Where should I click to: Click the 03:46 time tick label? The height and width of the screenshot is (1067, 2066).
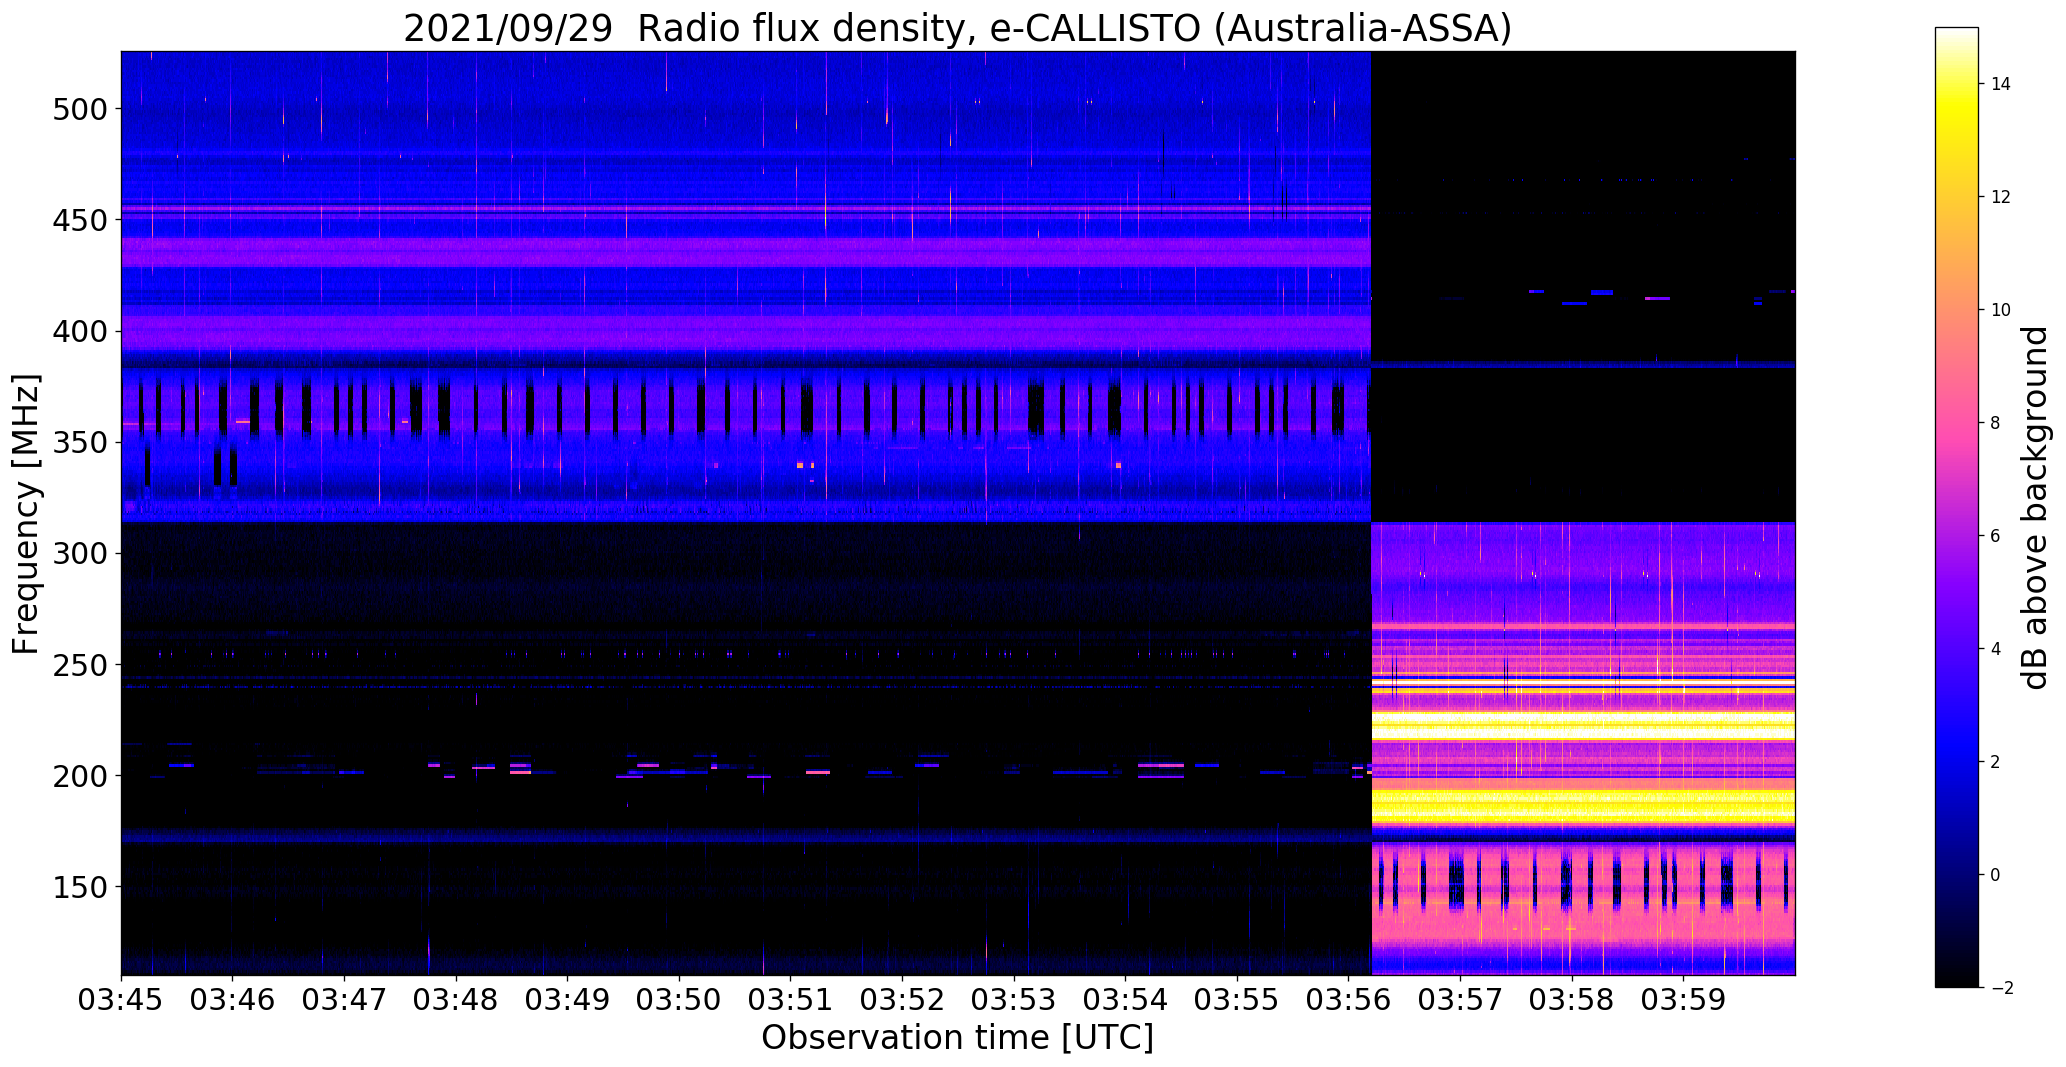click(x=233, y=1000)
